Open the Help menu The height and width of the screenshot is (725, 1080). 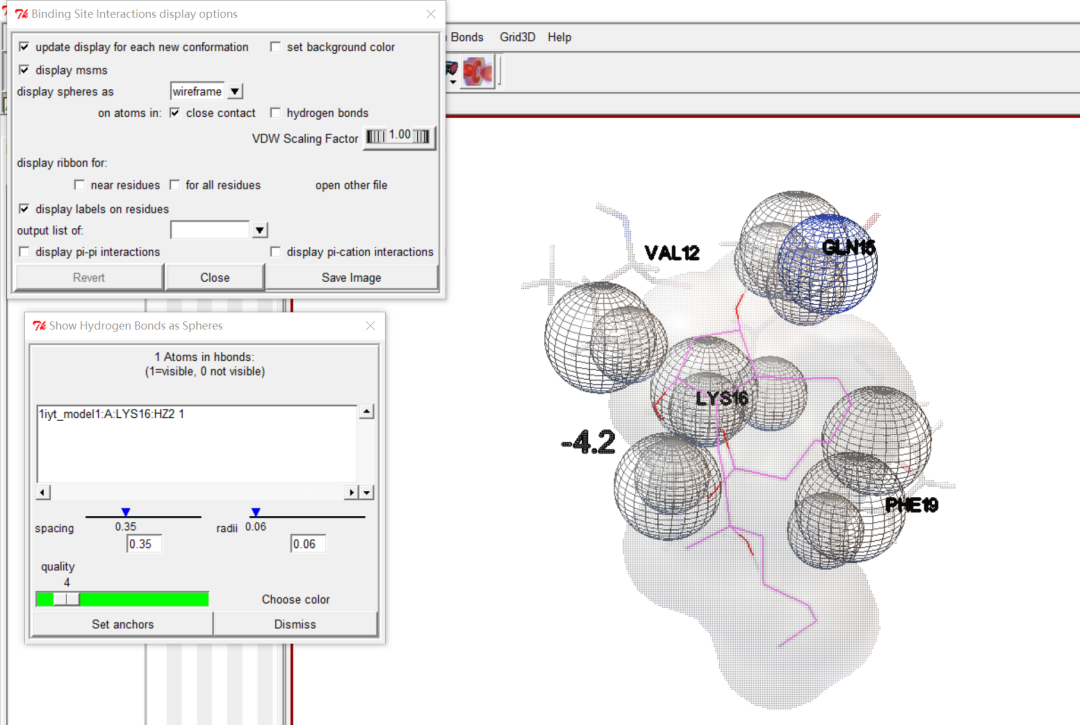point(559,37)
